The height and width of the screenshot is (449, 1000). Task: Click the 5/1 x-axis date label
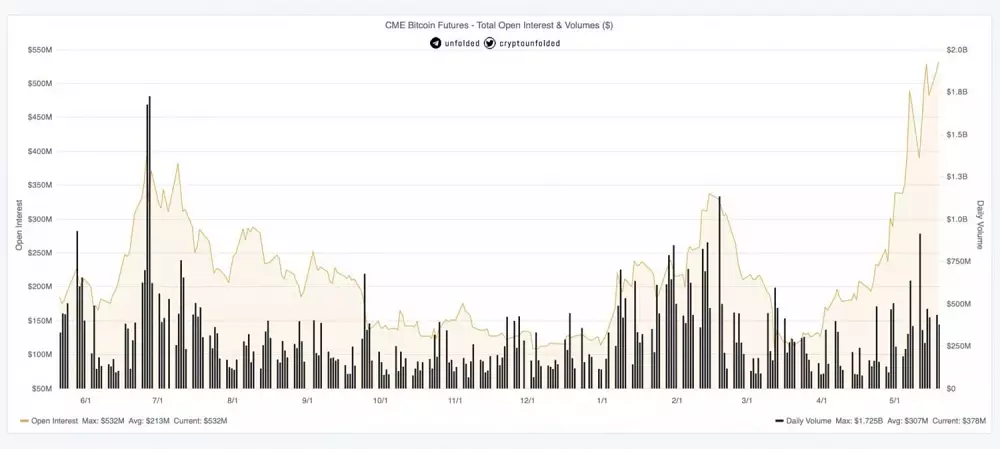(896, 400)
